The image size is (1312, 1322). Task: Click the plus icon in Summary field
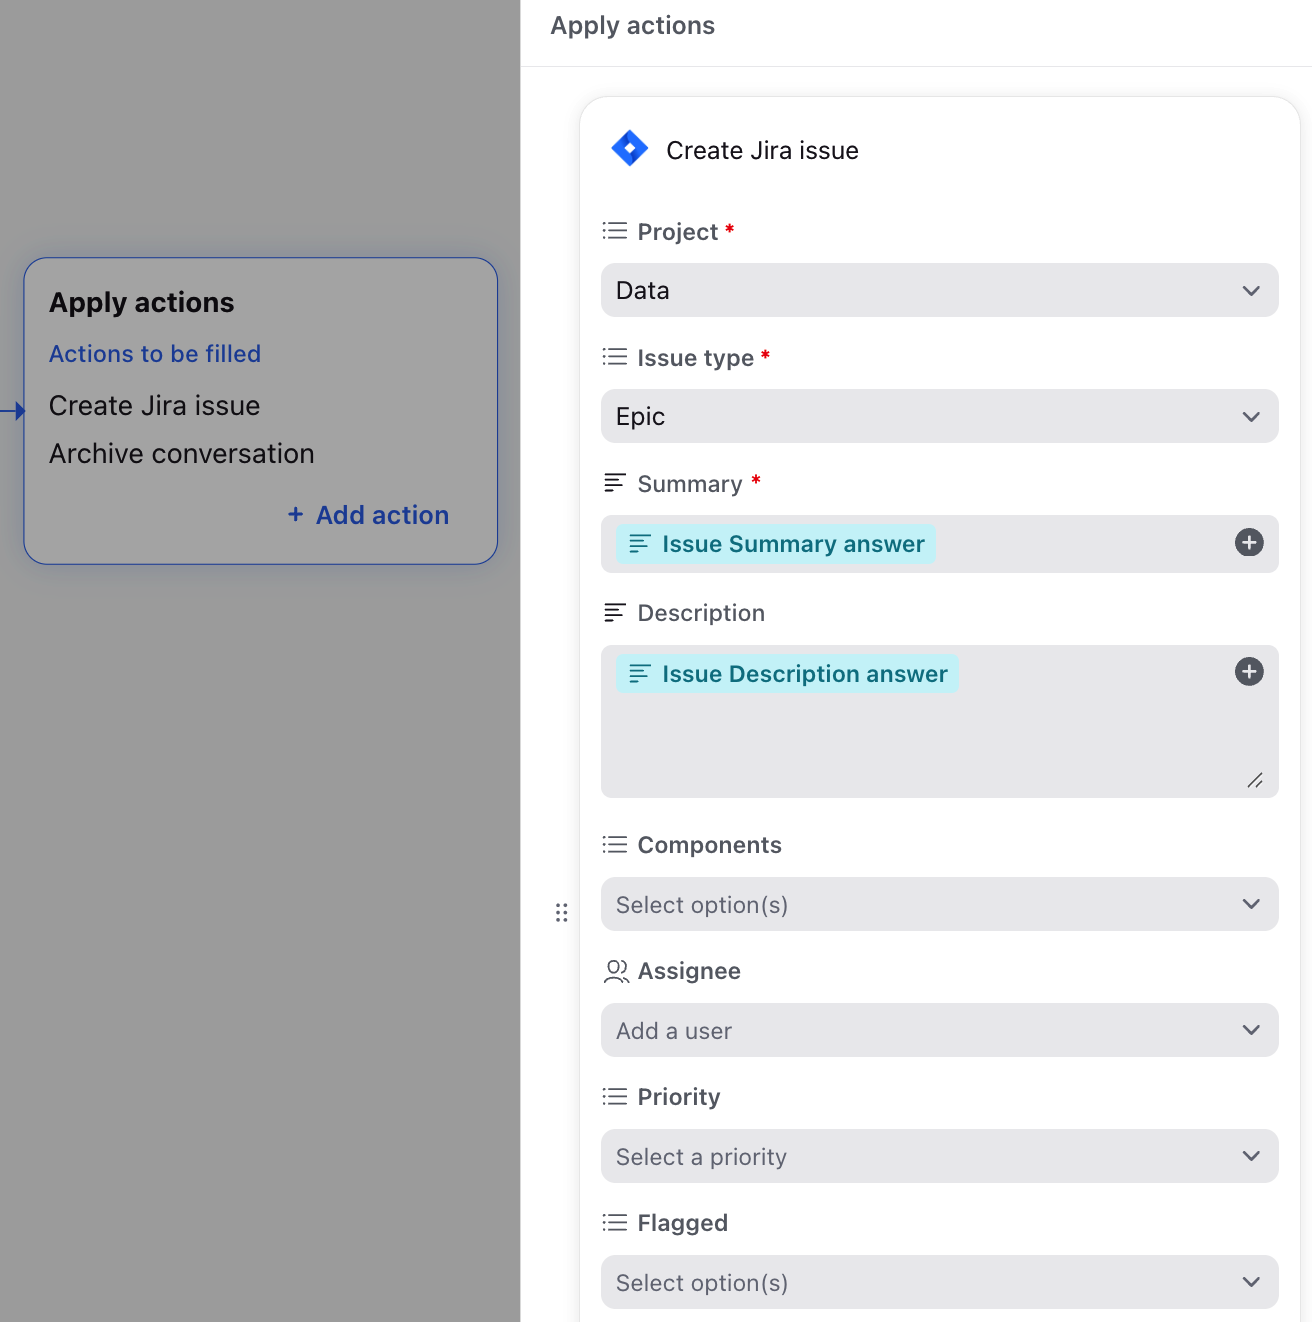click(1249, 543)
